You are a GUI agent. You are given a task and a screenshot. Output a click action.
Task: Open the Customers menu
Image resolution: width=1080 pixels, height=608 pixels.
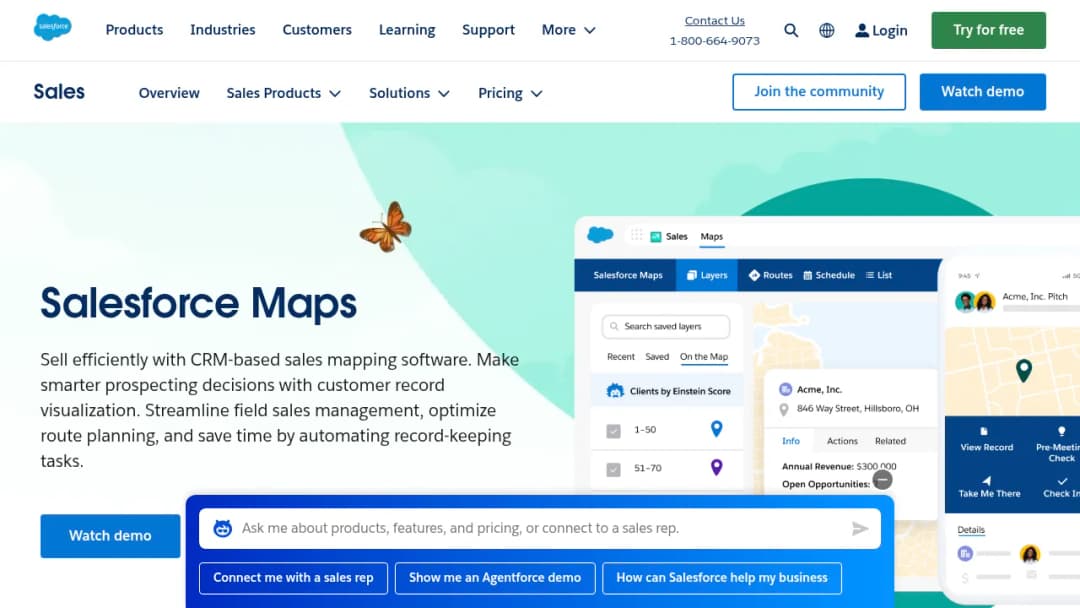pyautogui.click(x=317, y=30)
